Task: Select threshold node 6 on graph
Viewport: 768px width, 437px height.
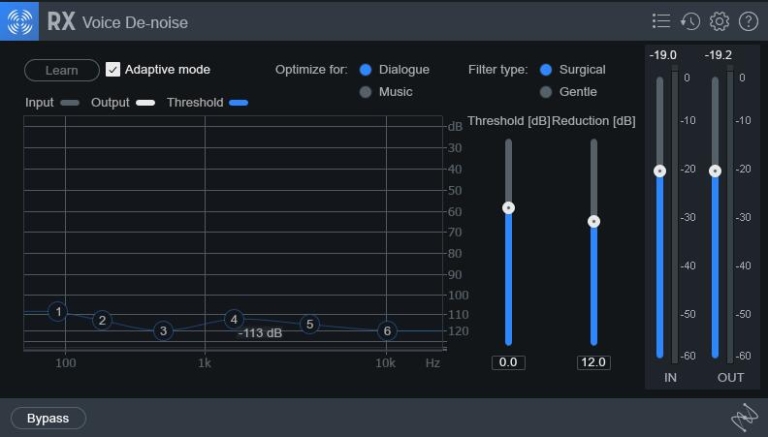Action: click(x=387, y=330)
